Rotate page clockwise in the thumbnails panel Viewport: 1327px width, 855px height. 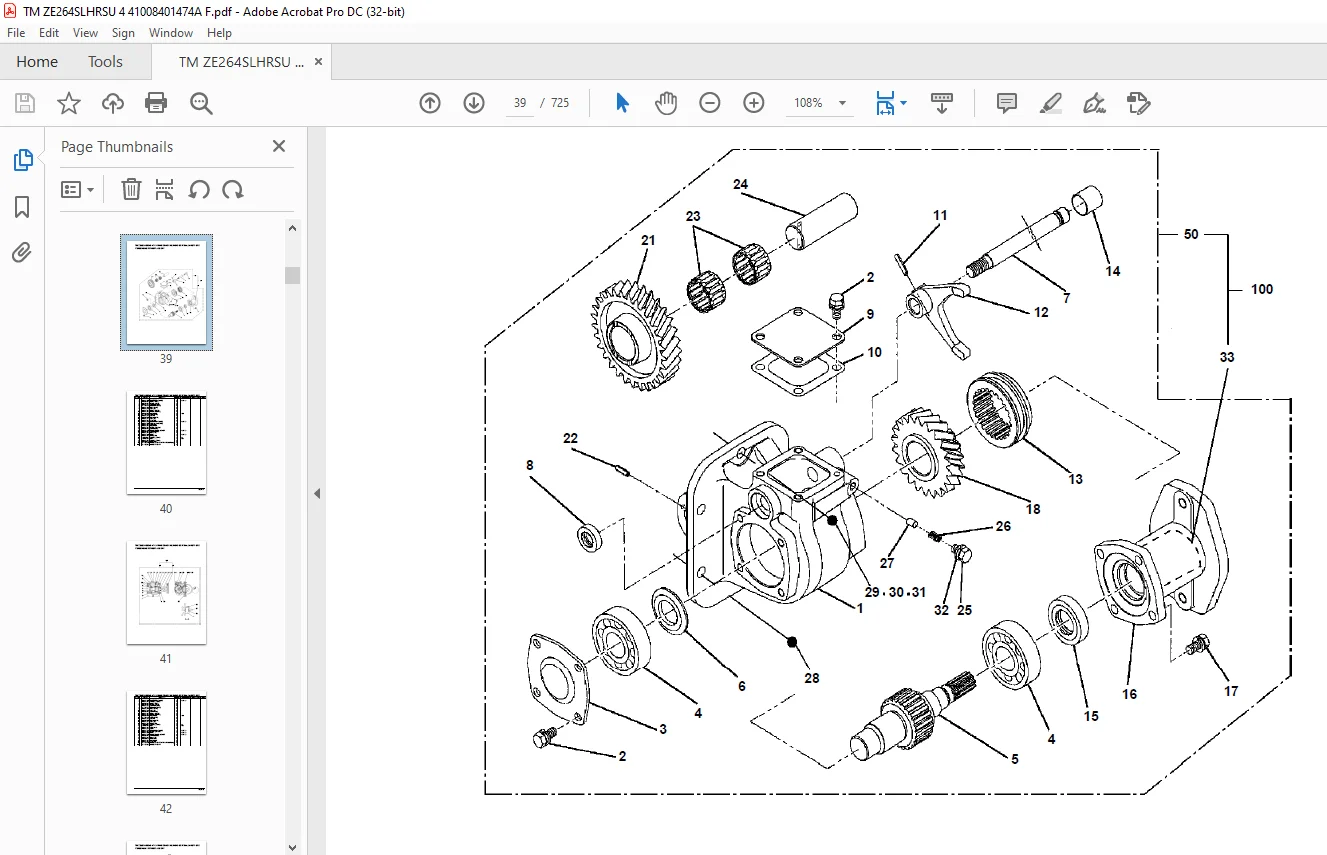click(233, 190)
